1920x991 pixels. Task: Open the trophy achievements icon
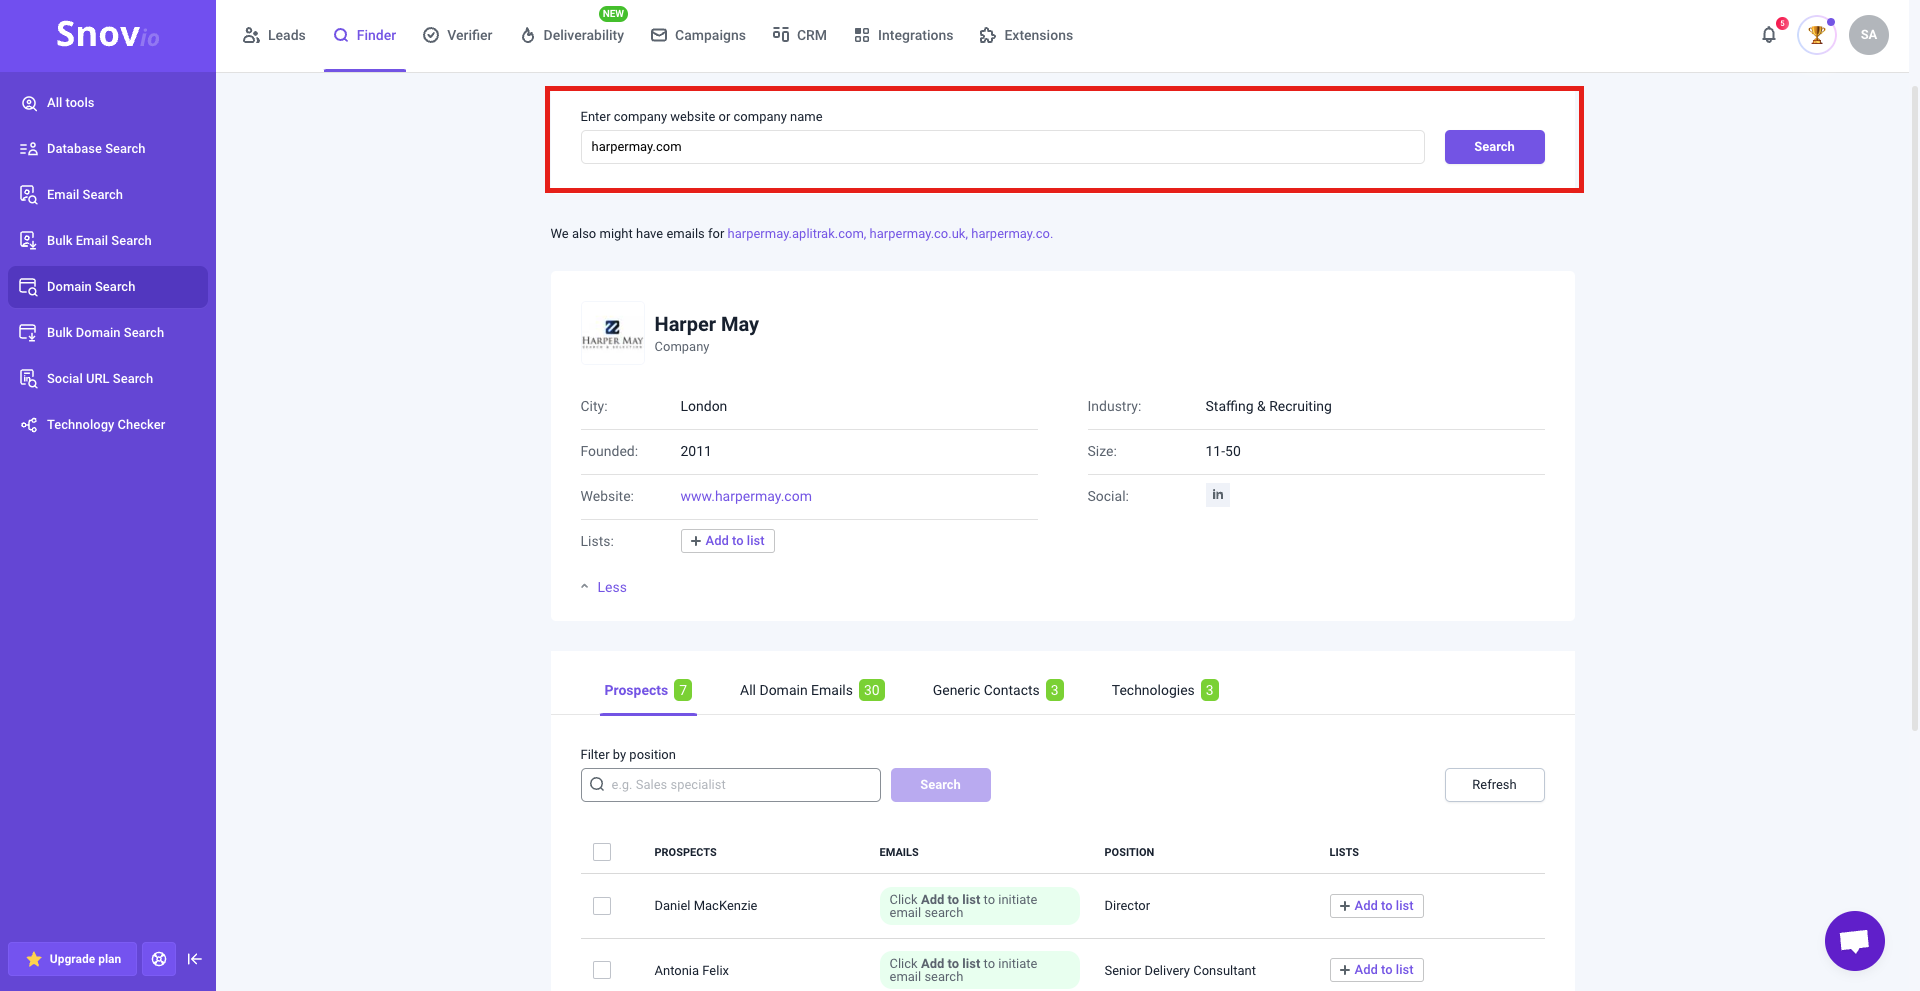[x=1817, y=35]
